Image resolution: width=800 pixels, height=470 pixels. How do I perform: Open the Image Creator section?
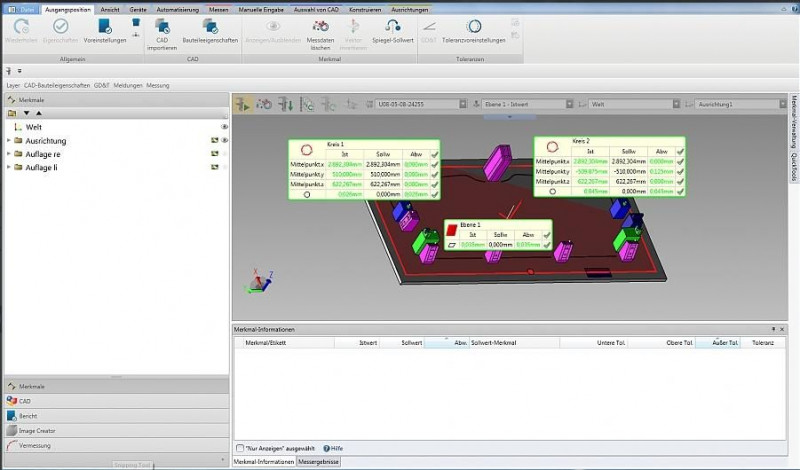click(x=116, y=431)
